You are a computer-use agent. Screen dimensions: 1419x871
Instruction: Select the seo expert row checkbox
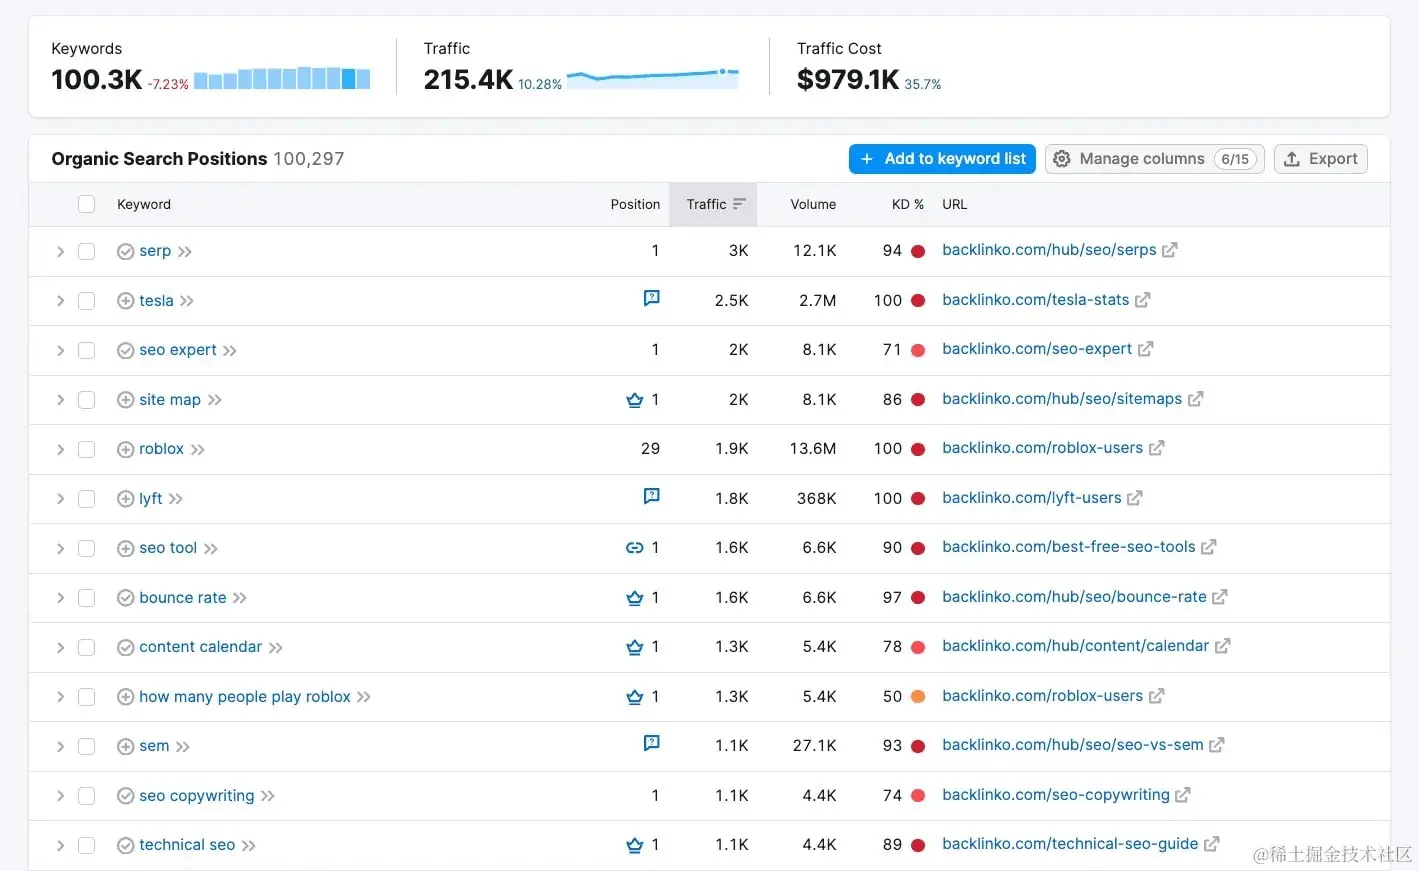(87, 350)
